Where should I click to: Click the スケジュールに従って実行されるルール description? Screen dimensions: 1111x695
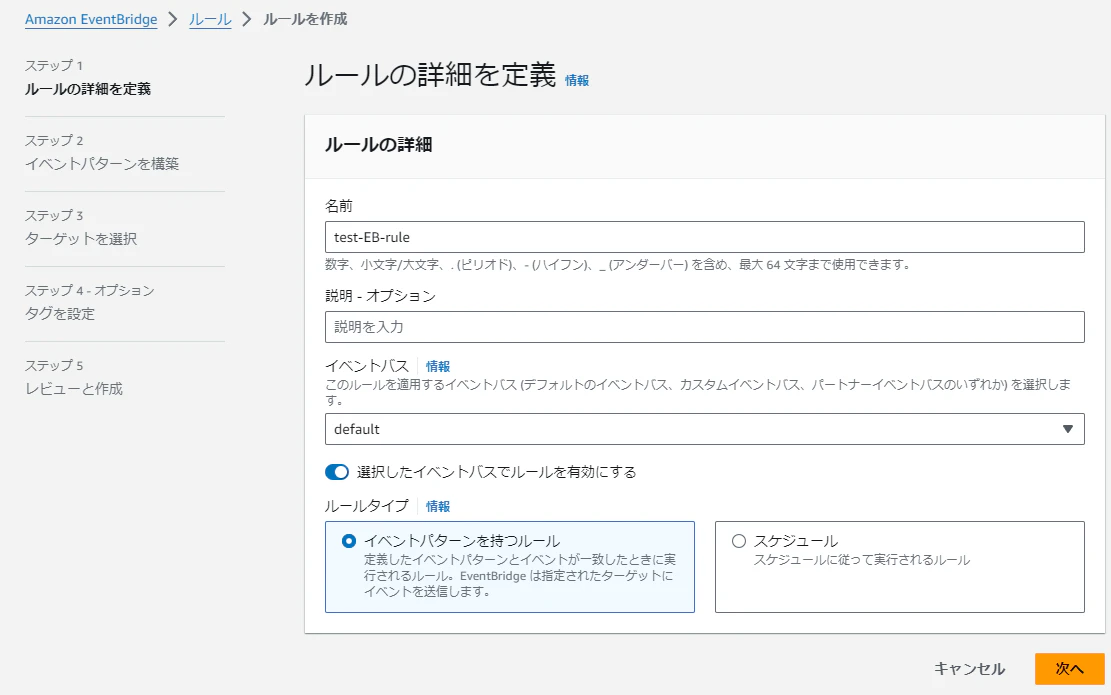[x=862, y=560]
